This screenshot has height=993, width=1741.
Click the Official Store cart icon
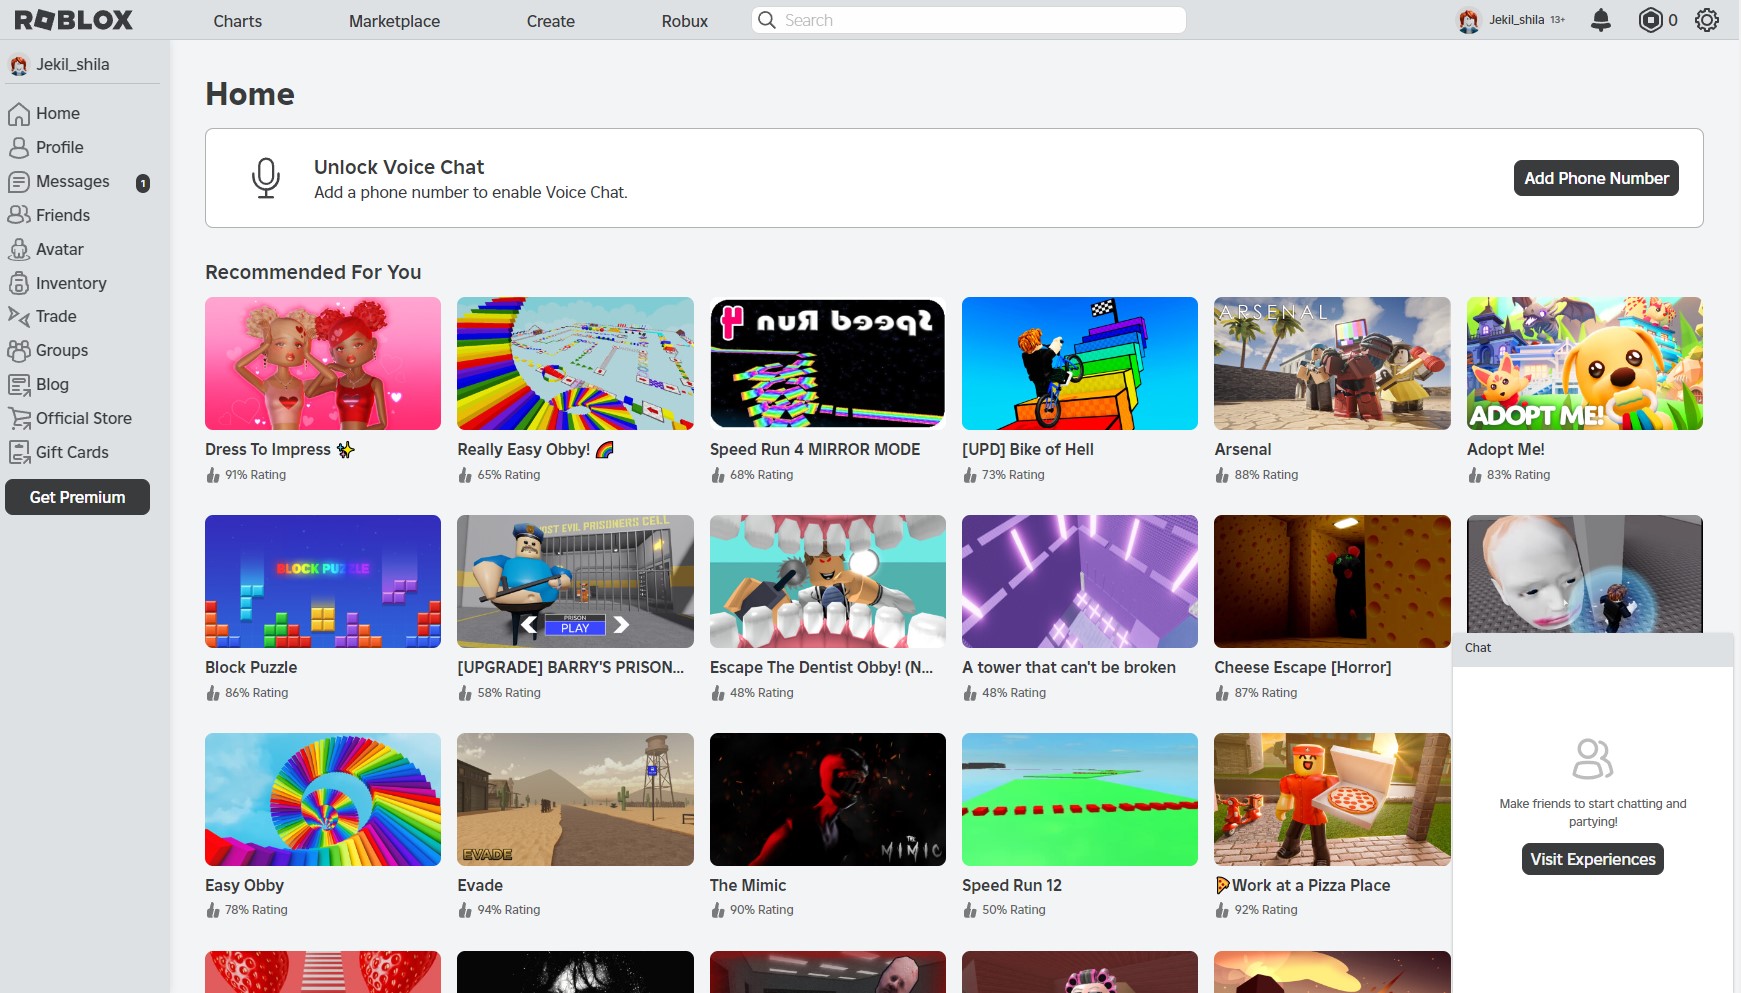[x=19, y=418]
